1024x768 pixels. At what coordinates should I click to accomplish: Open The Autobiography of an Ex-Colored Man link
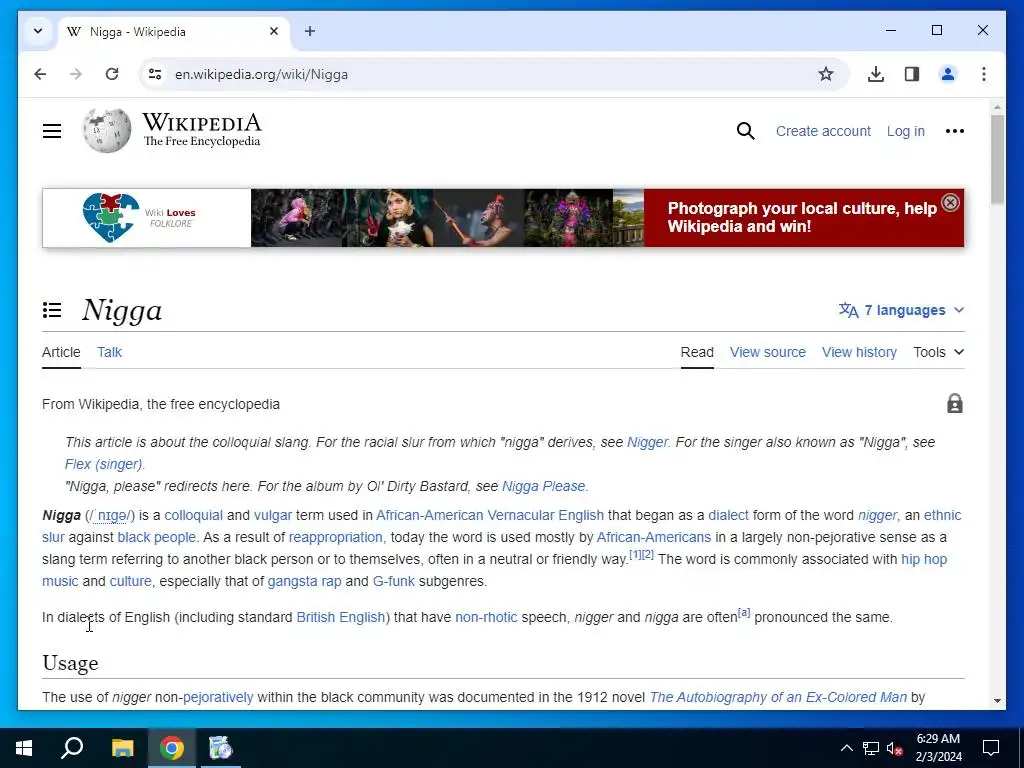778,697
